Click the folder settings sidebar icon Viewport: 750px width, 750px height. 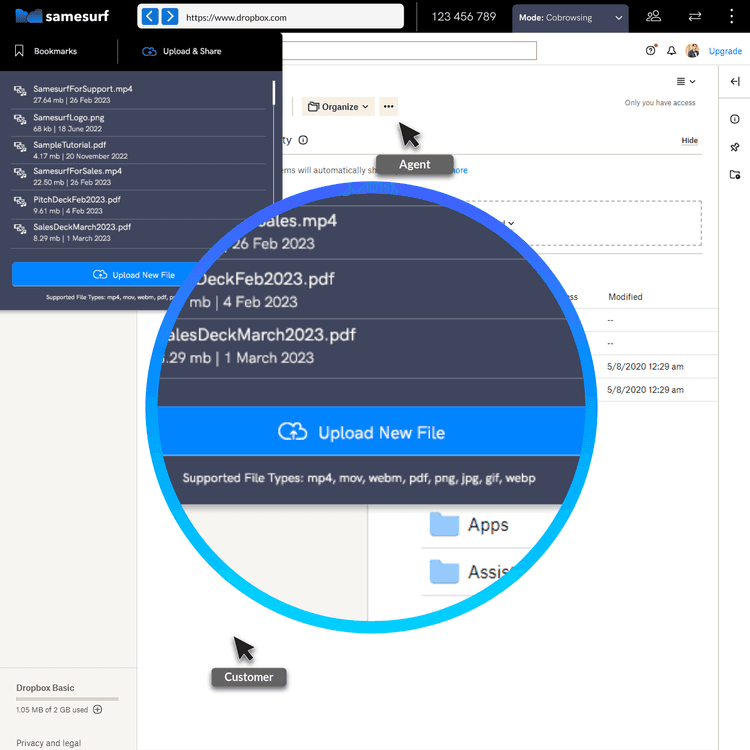[735, 175]
